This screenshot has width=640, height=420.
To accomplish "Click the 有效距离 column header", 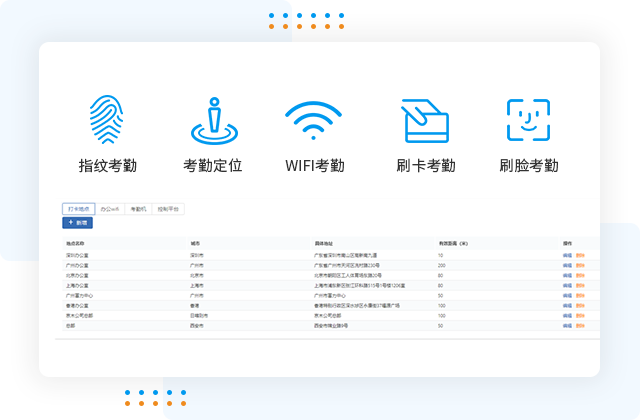I will (x=454, y=243).
